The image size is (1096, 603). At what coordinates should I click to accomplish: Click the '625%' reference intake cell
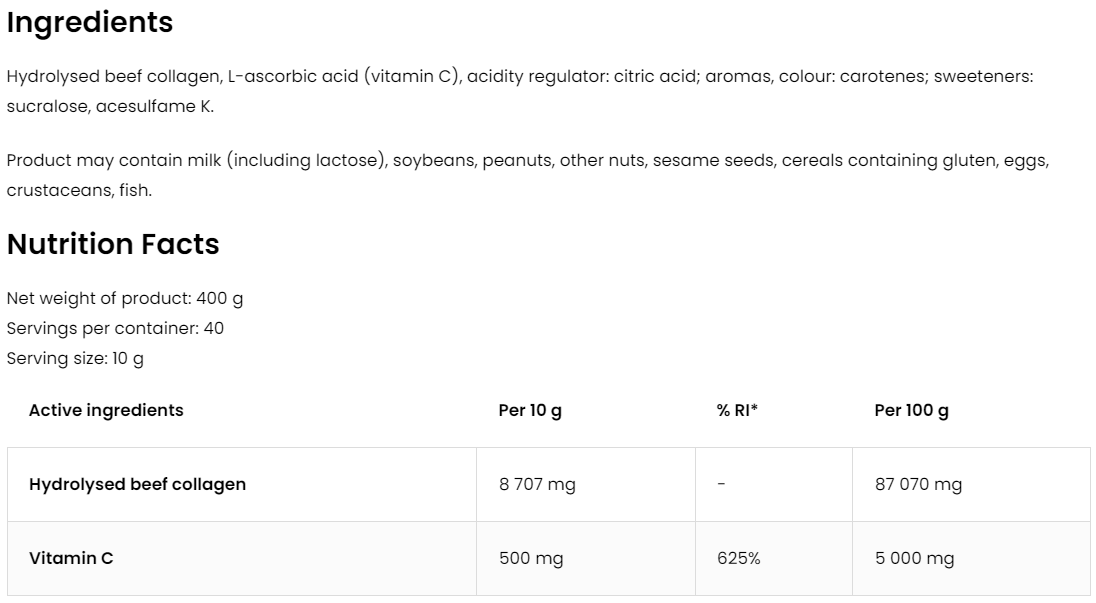738,559
